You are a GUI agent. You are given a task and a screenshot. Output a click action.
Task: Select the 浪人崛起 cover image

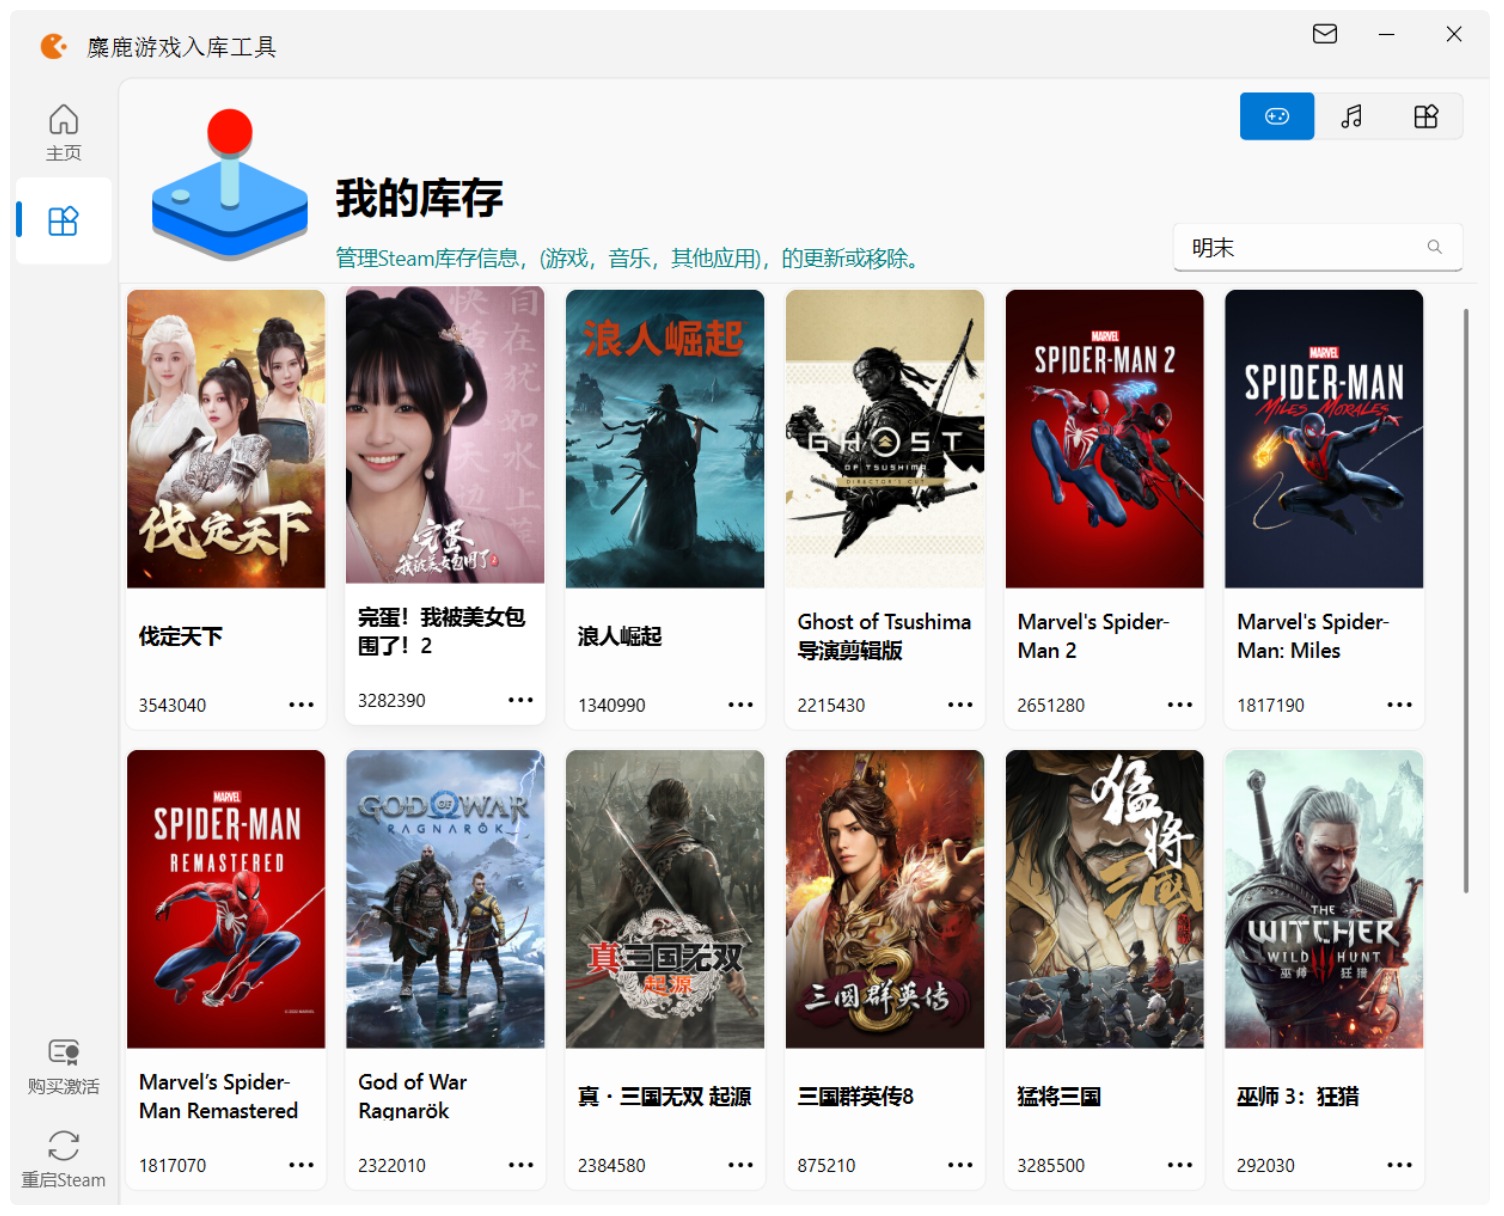665,439
